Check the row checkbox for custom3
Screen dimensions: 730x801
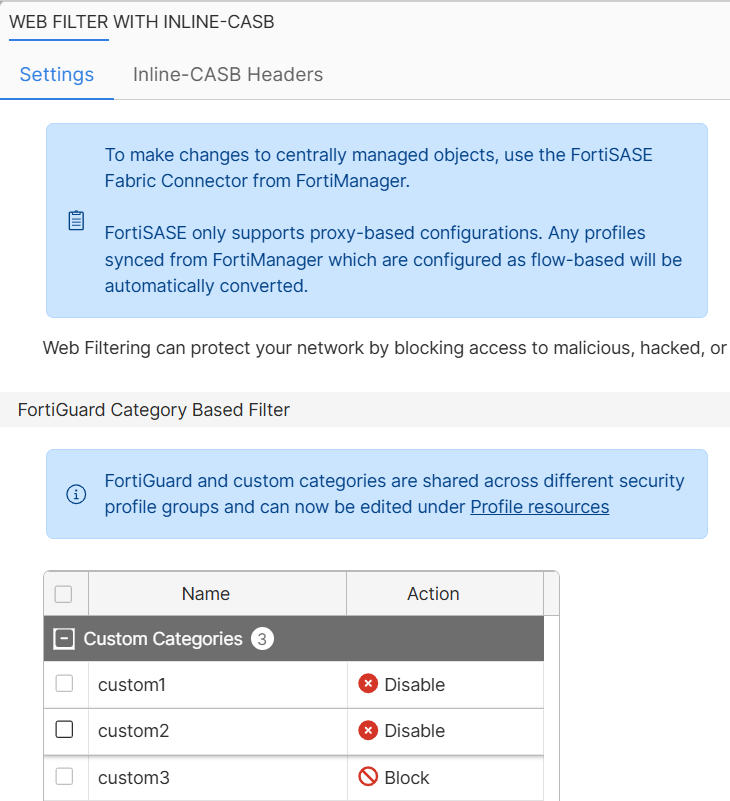65,777
